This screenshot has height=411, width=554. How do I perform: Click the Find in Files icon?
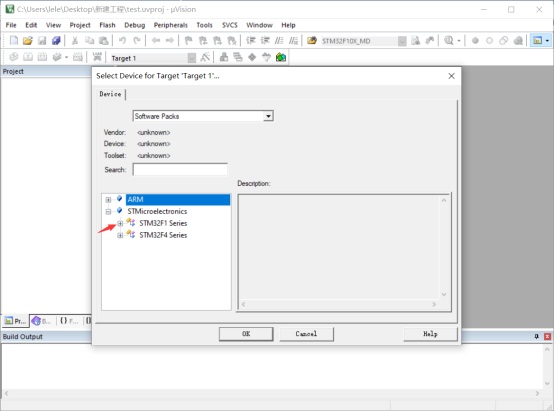(x=312, y=41)
